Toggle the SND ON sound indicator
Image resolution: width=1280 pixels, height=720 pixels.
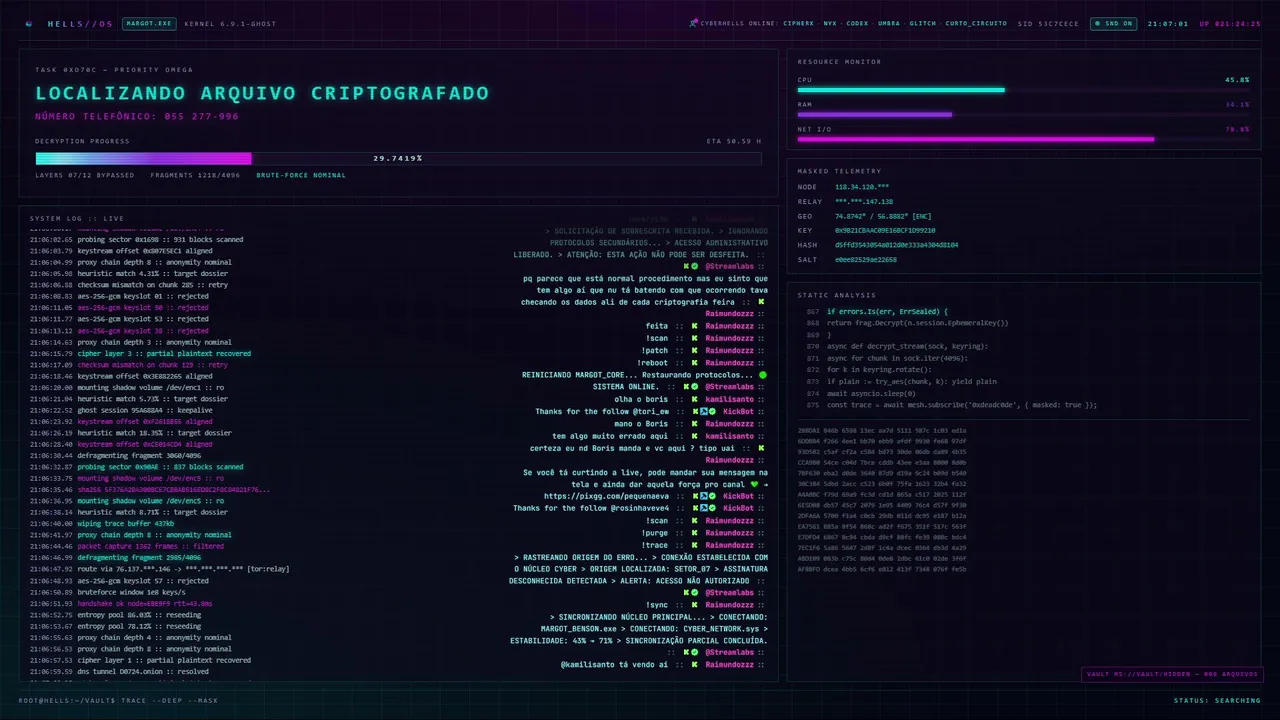(x=1113, y=23)
